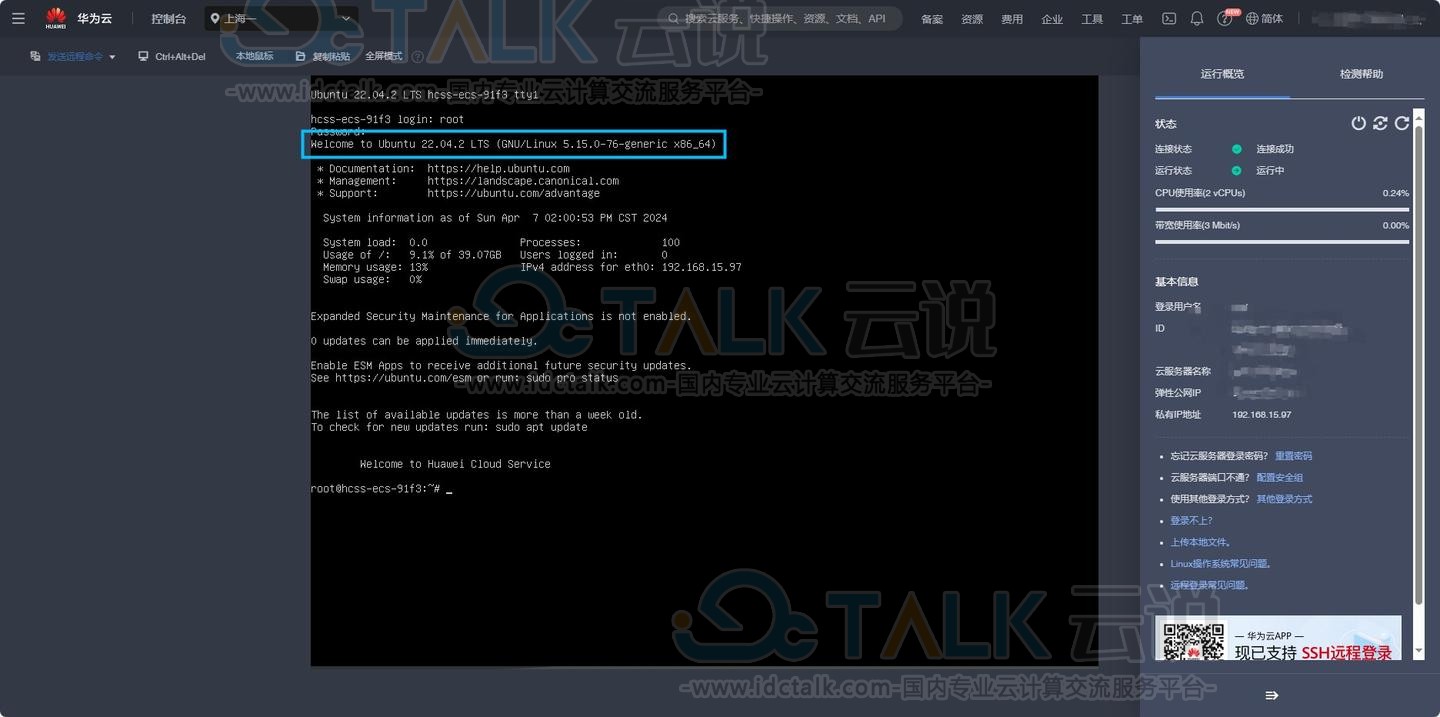Click the fullscreen mode help tooltip icon

click(418, 57)
